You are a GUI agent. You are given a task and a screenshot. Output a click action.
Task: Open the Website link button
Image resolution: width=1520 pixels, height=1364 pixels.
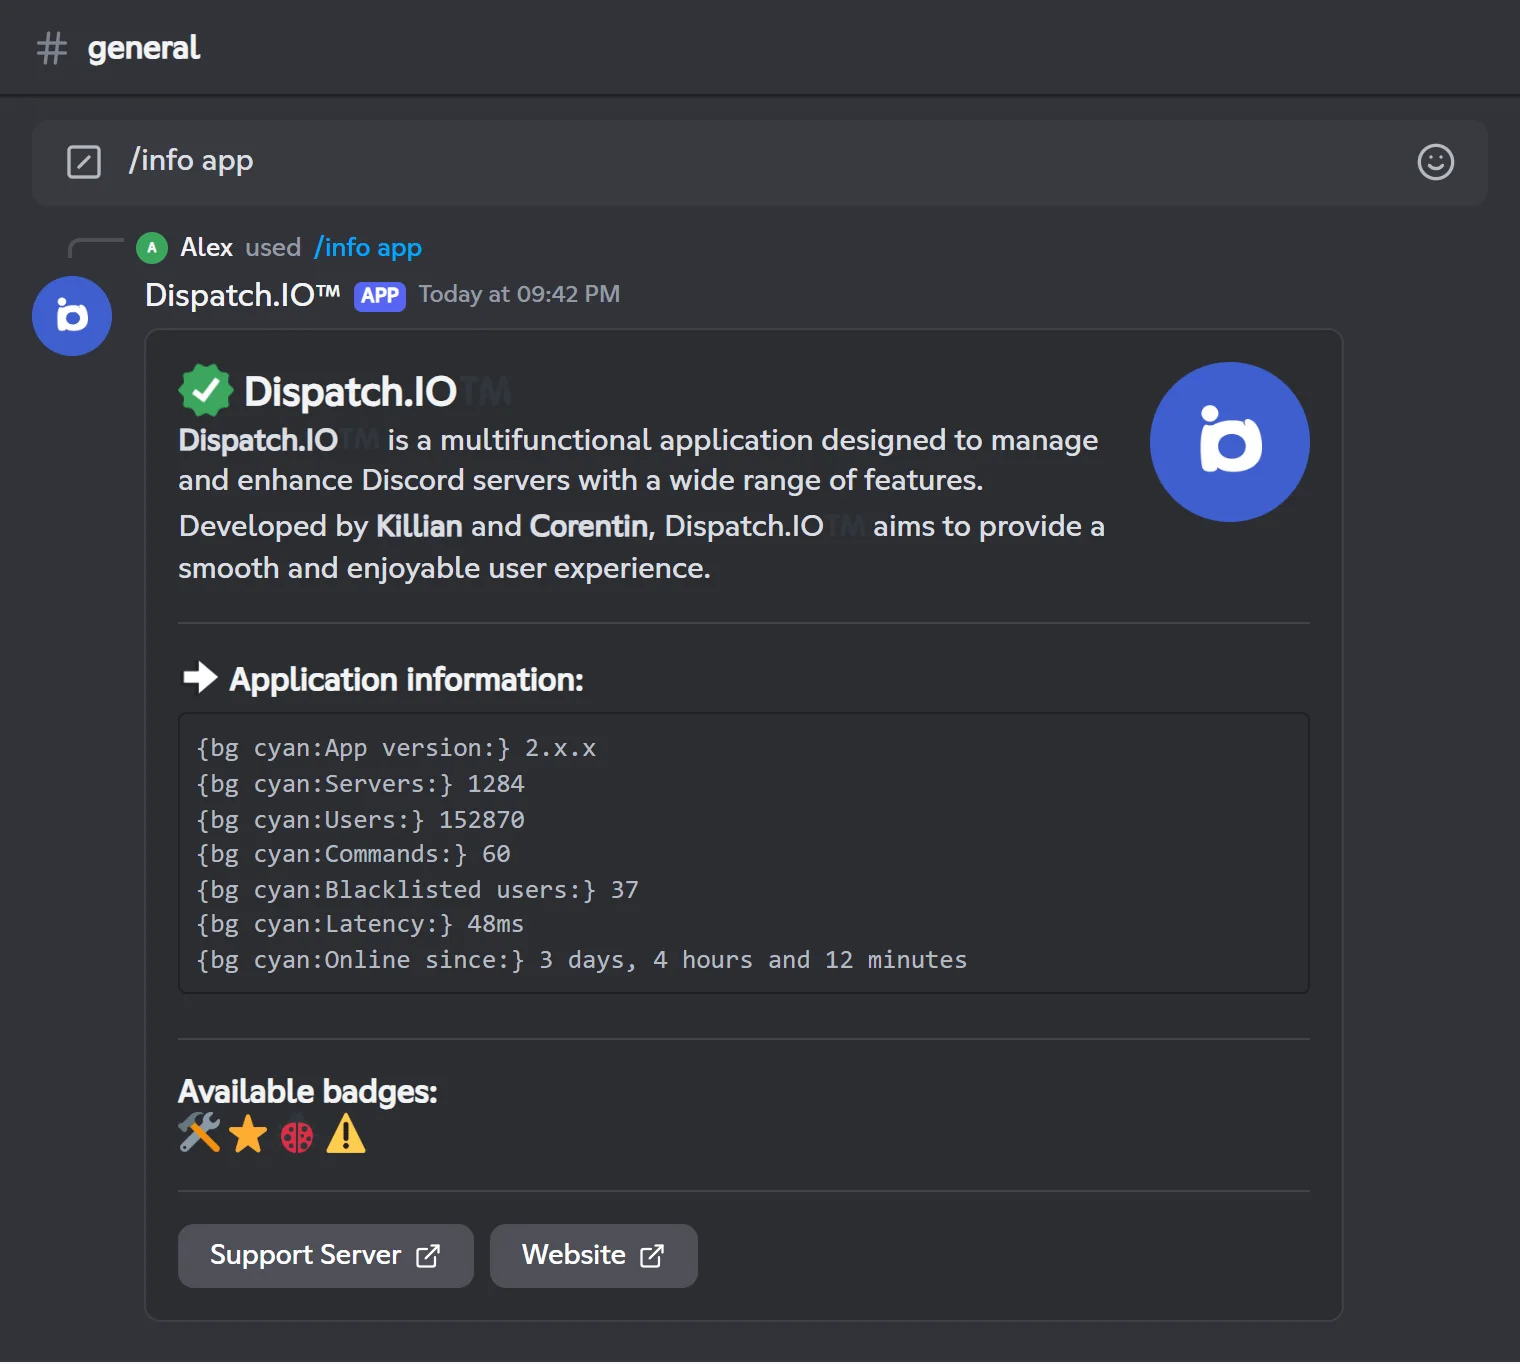click(x=594, y=1256)
